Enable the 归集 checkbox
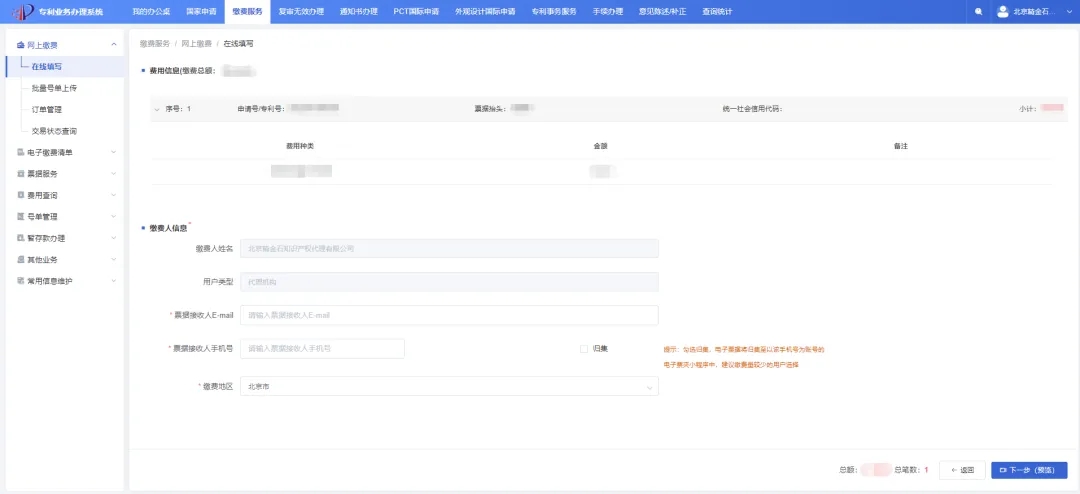 click(583, 349)
